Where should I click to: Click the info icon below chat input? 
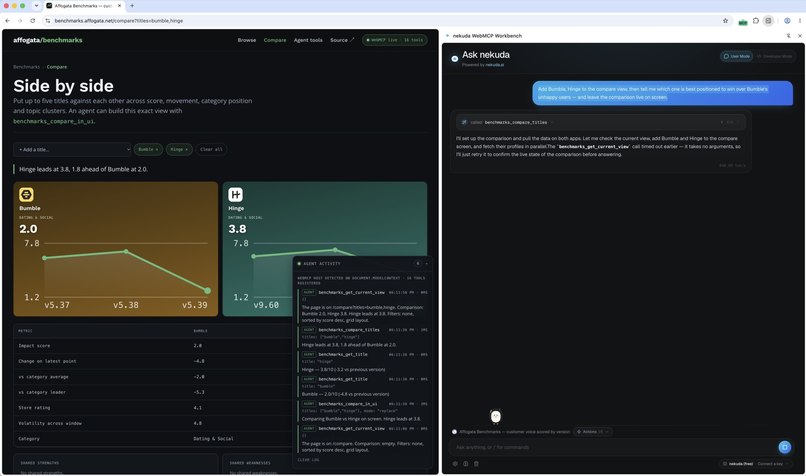coord(466,464)
